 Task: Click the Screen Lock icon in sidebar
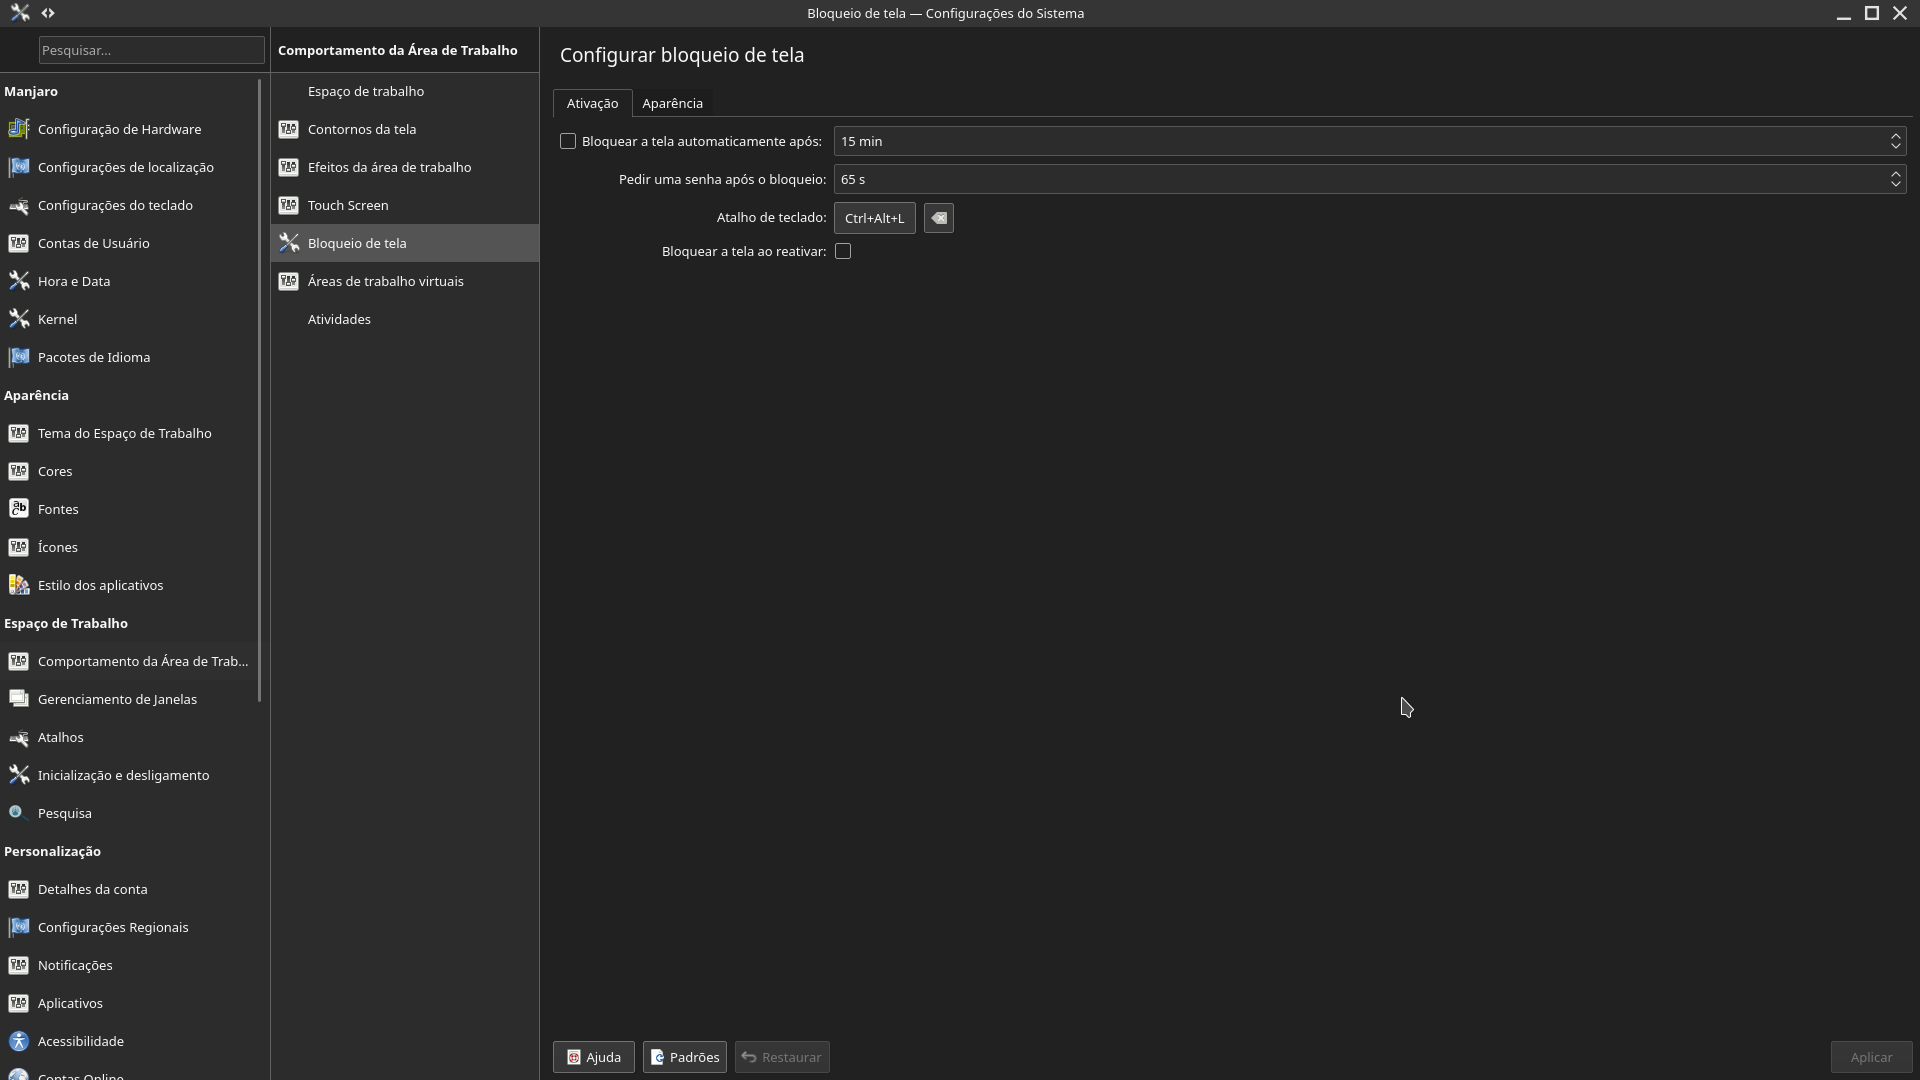pyautogui.click(x=289, y=243)
